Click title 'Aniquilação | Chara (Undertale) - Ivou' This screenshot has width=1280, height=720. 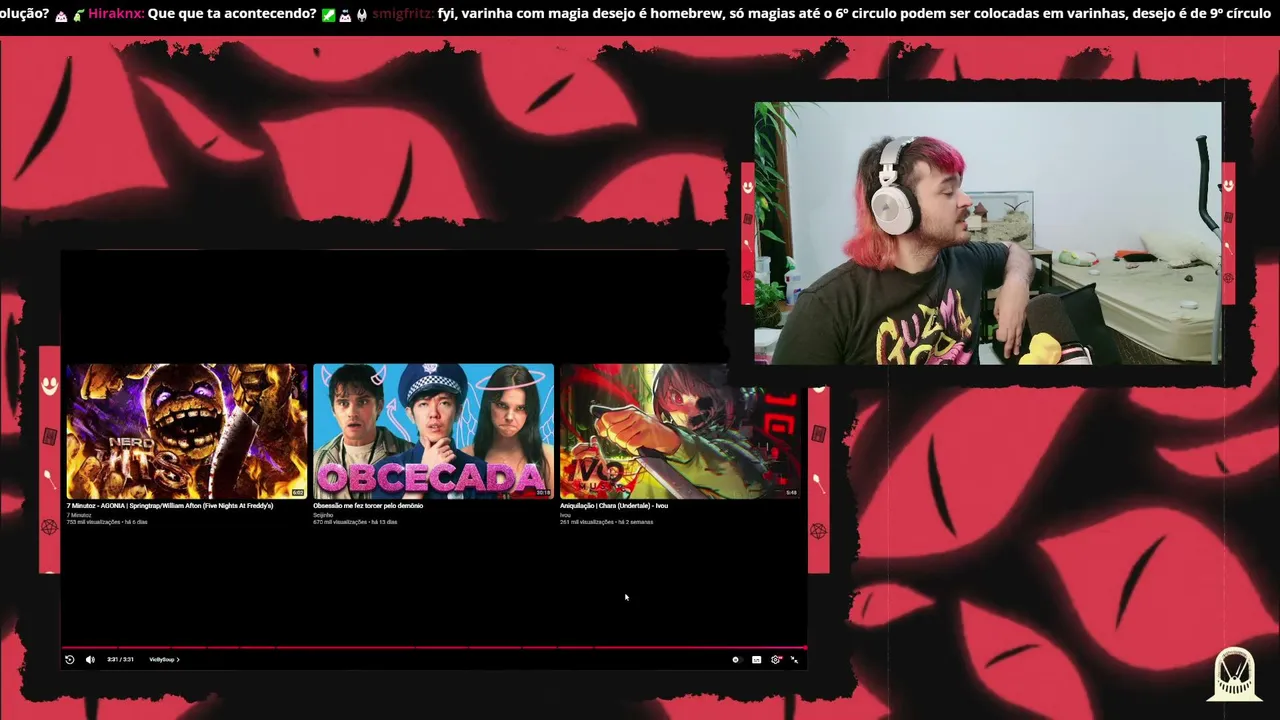click(614, 506)
